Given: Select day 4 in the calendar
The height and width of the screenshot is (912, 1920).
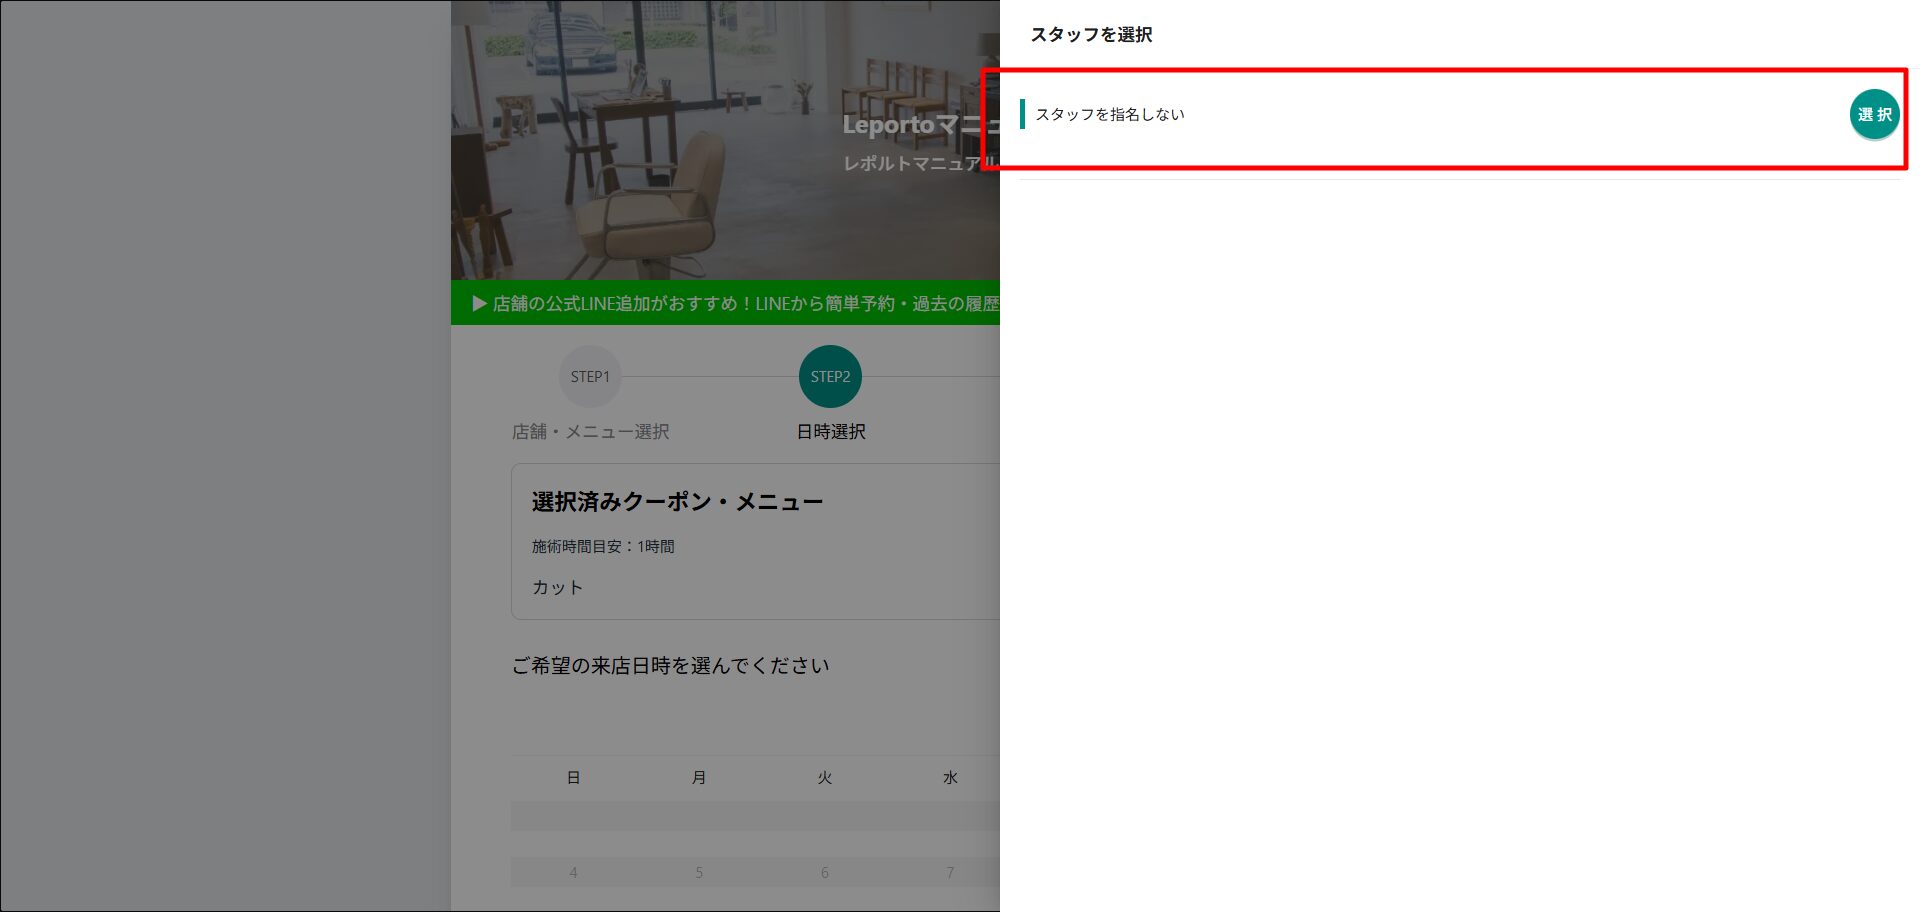Looking at the screenshot, I should (573, 873).
